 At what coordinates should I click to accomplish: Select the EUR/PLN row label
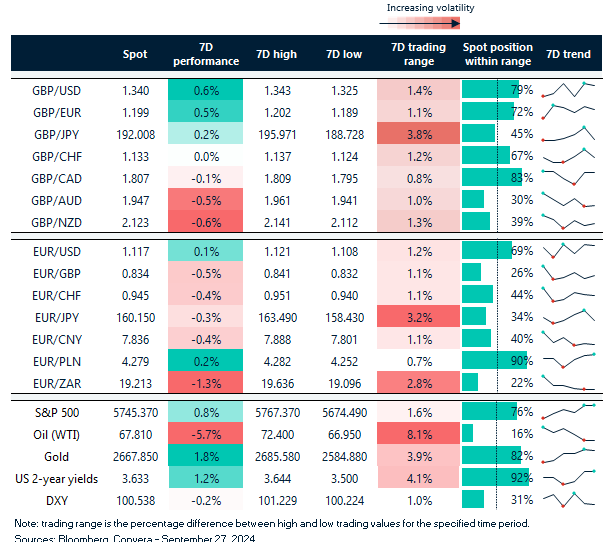pyautogui.click(x=57, y=362)
